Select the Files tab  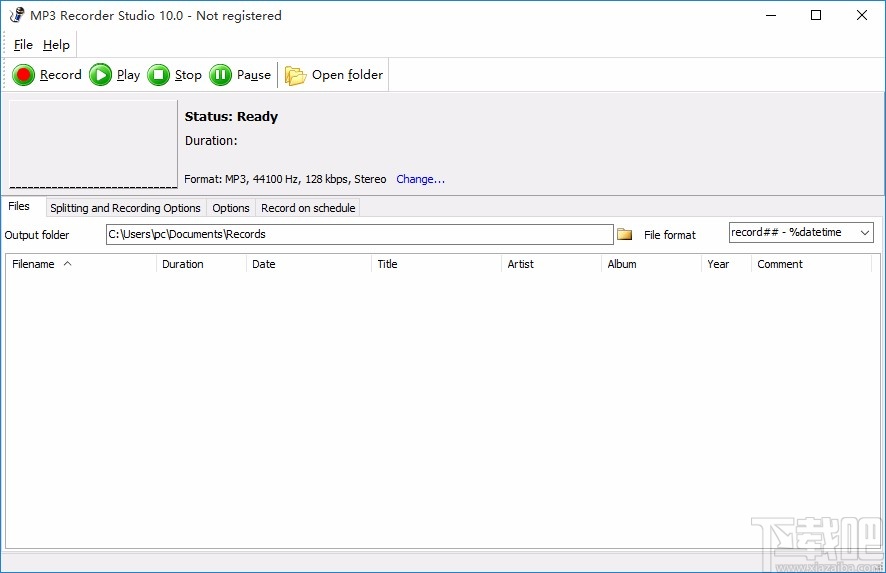pos(20,207)
